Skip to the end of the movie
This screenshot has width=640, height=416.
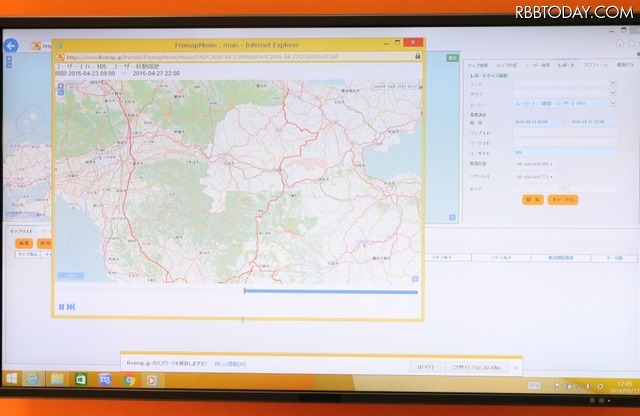point(71,307)
